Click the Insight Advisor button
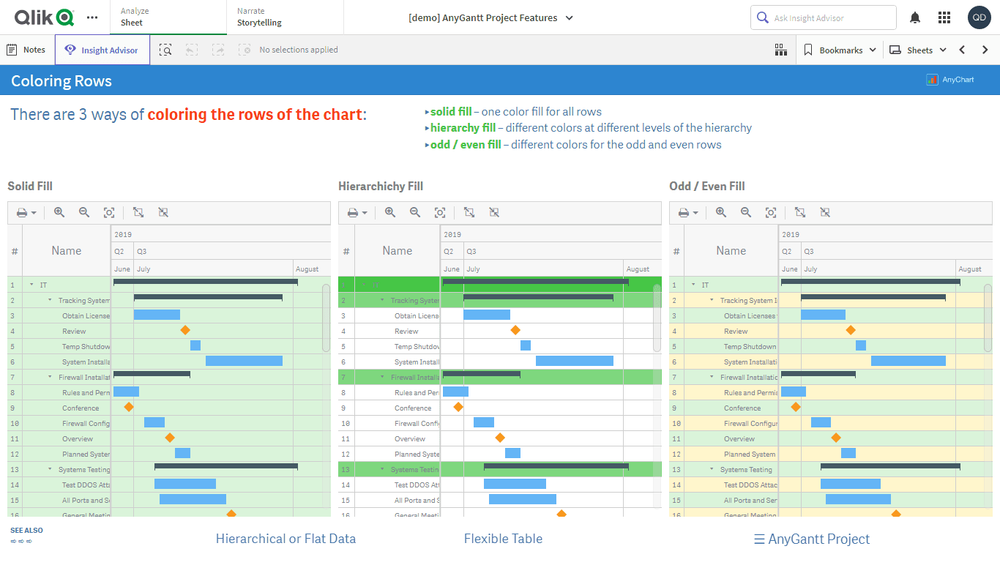The width and height of the screenshot is (1000, 562). pyautogui.click(x=102, y=50)
